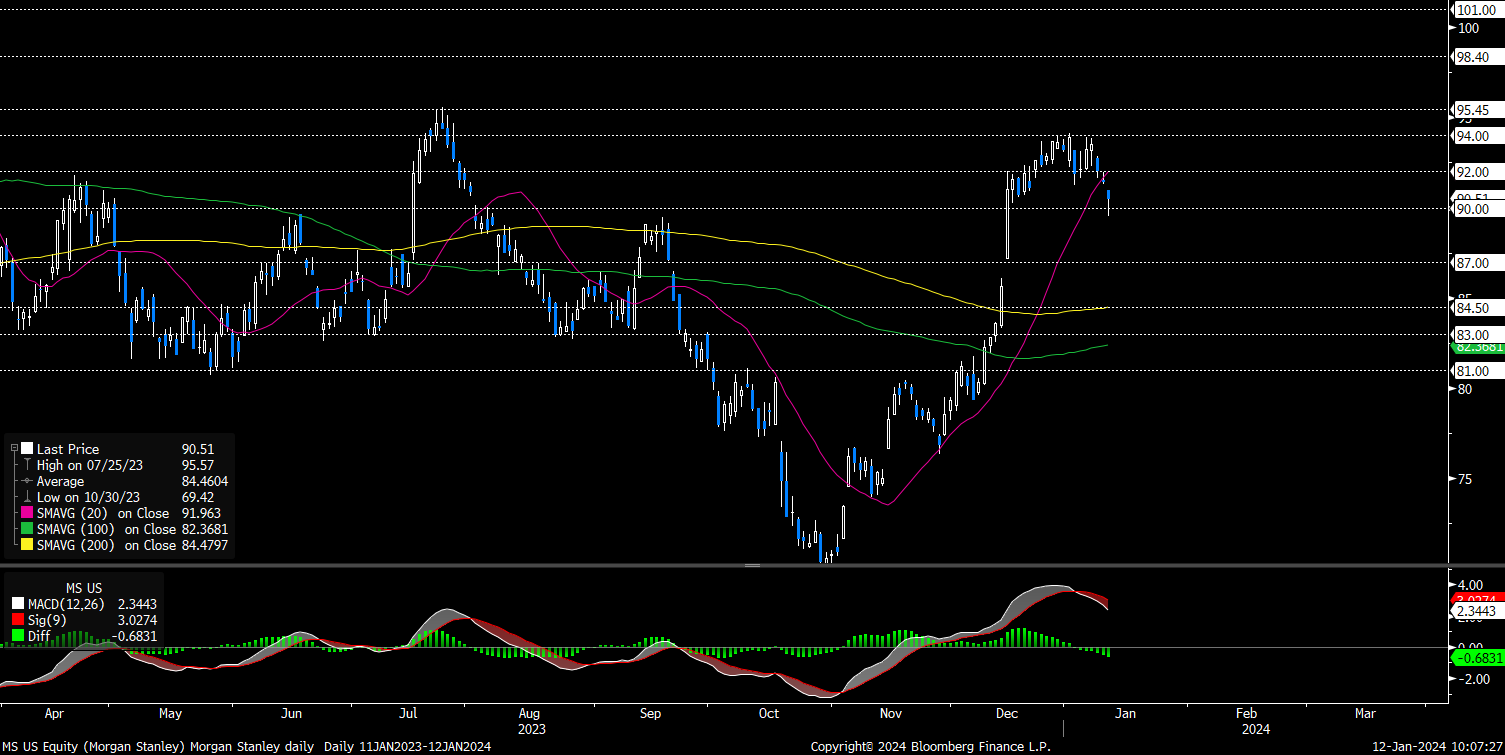Click the 'Nov' label on time axis

890,714
